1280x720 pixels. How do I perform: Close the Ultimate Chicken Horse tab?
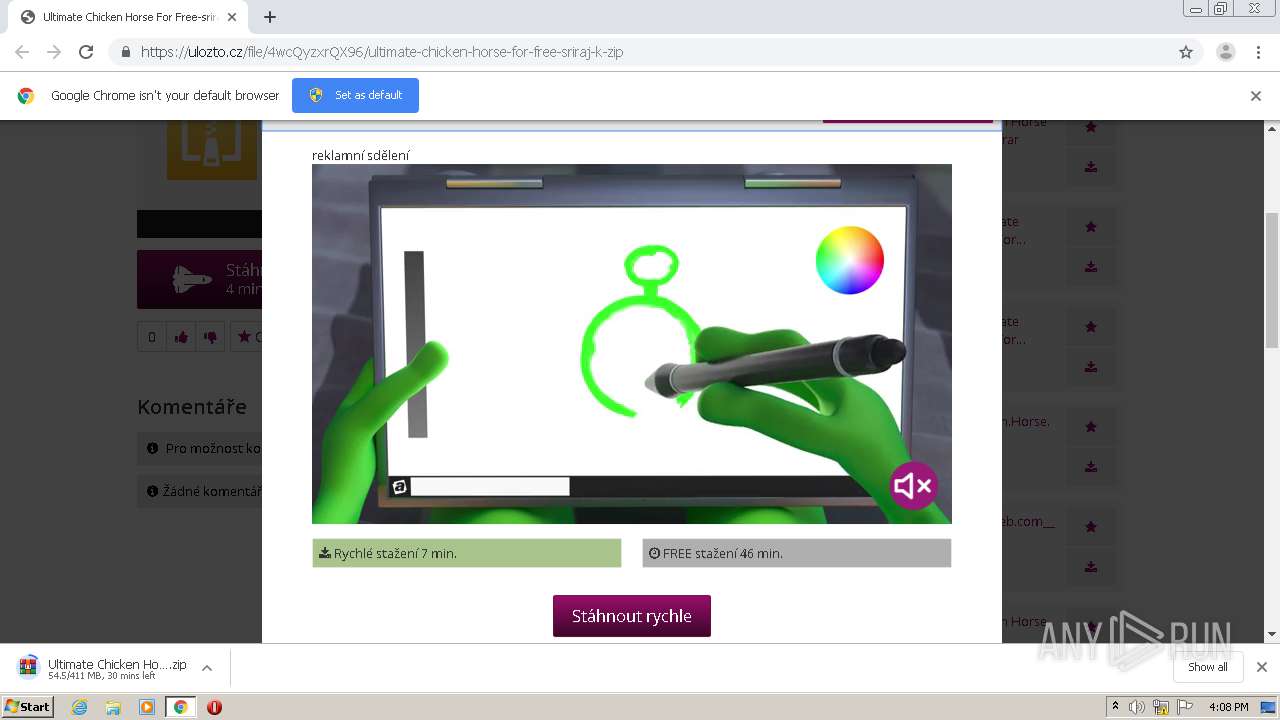click(232, 17)
